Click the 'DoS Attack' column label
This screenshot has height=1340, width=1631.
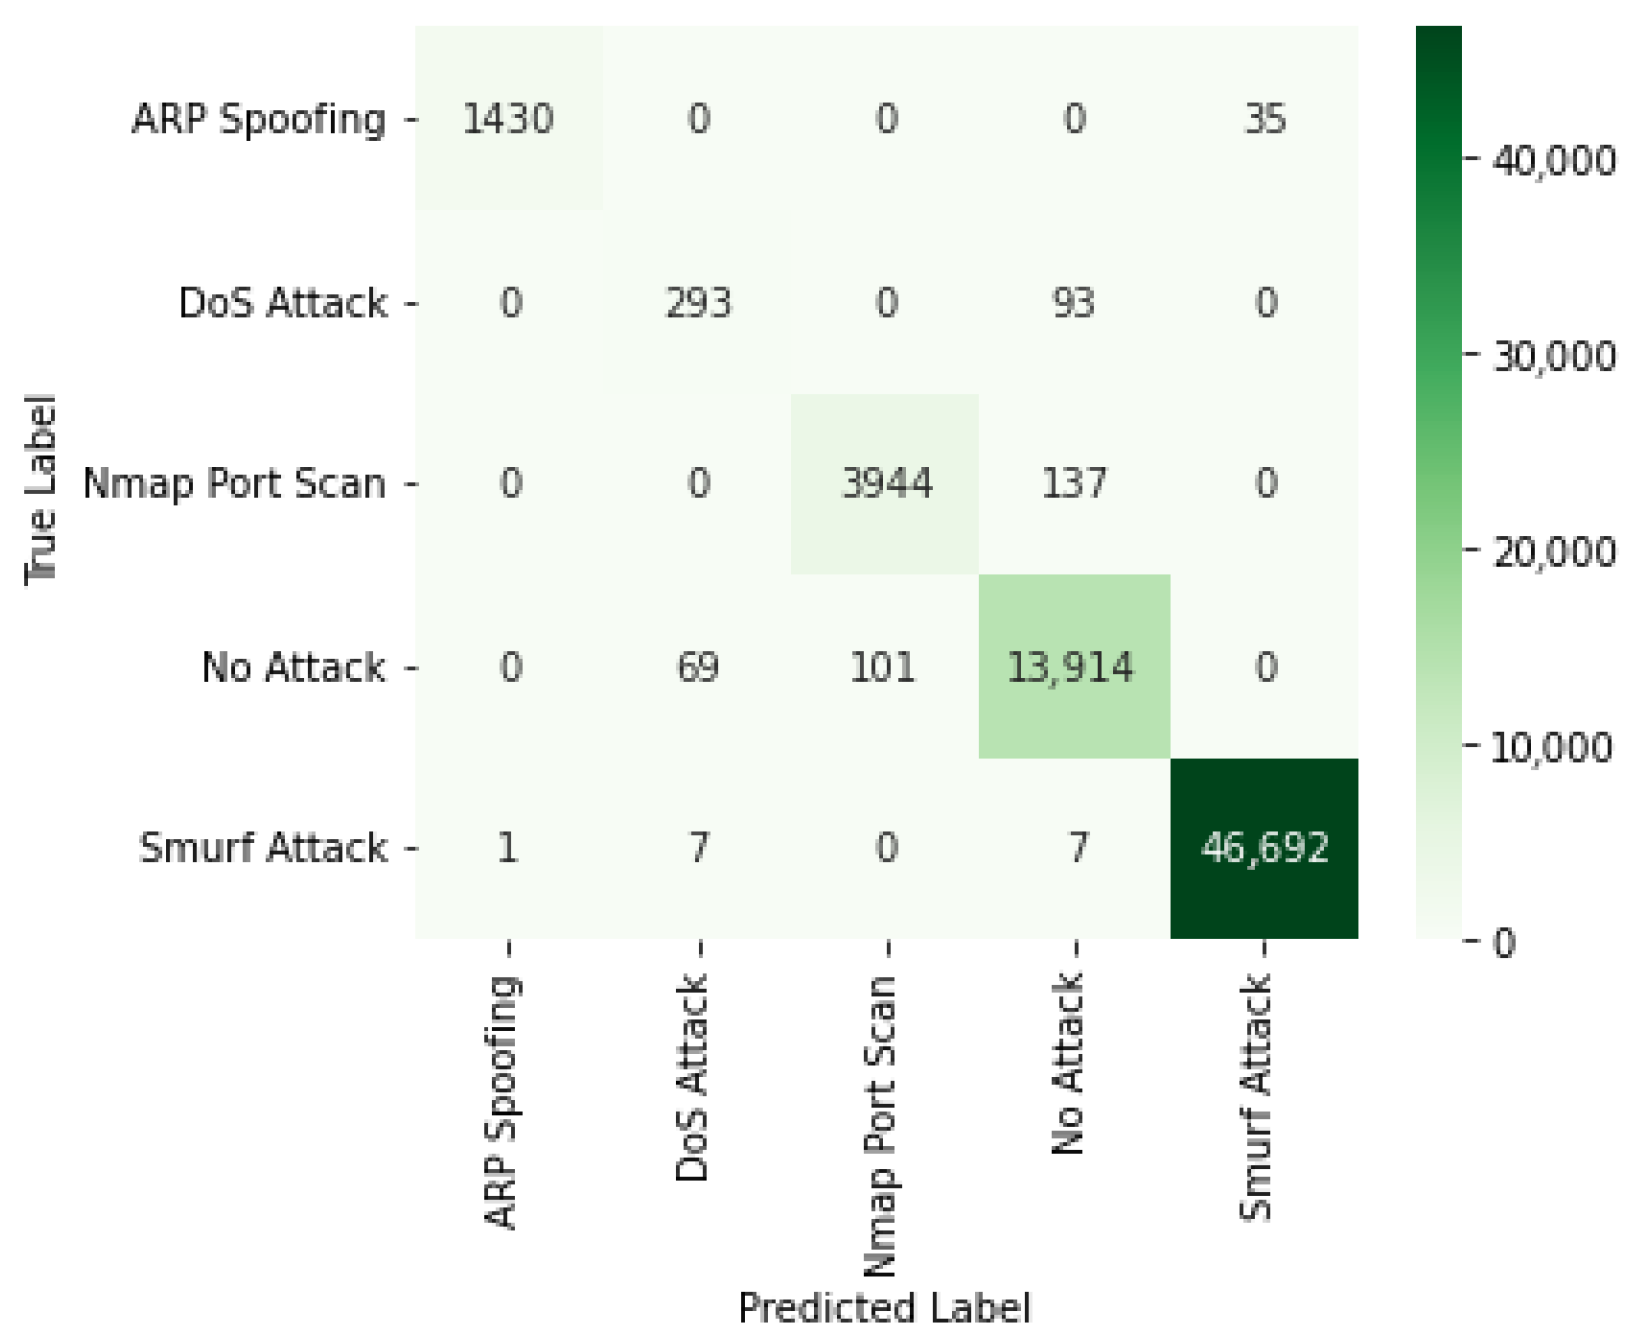click(x=692, y=1078)
